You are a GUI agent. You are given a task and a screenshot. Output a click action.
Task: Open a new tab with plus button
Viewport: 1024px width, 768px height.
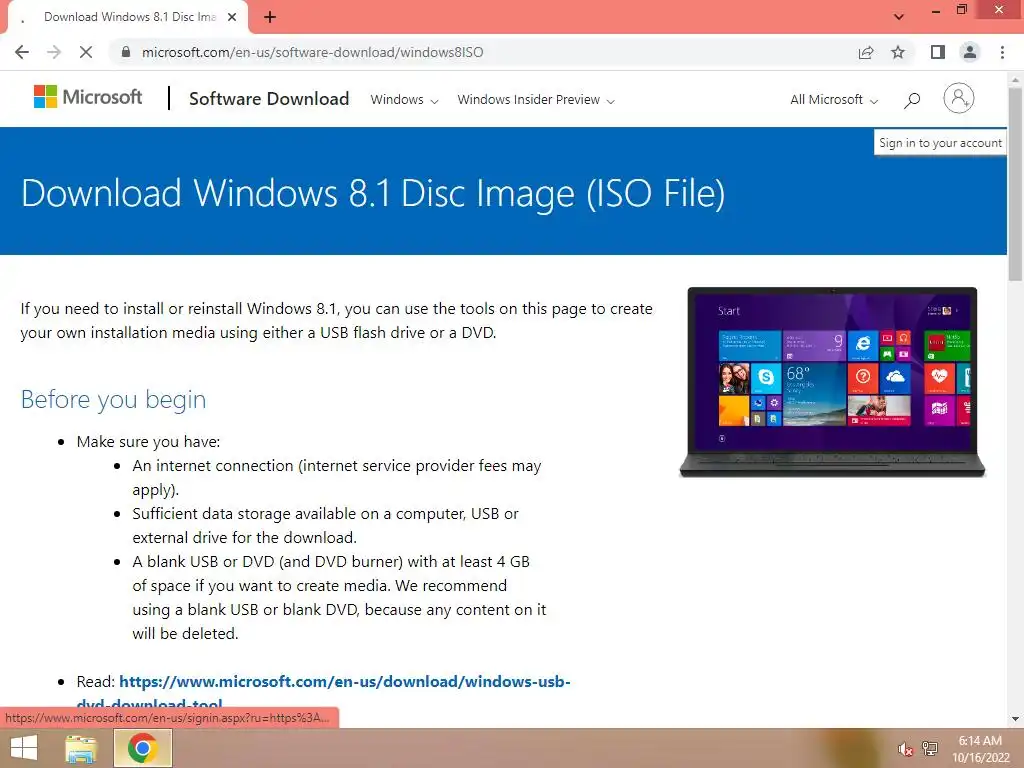pyautogui.click(x=270, y=18)
